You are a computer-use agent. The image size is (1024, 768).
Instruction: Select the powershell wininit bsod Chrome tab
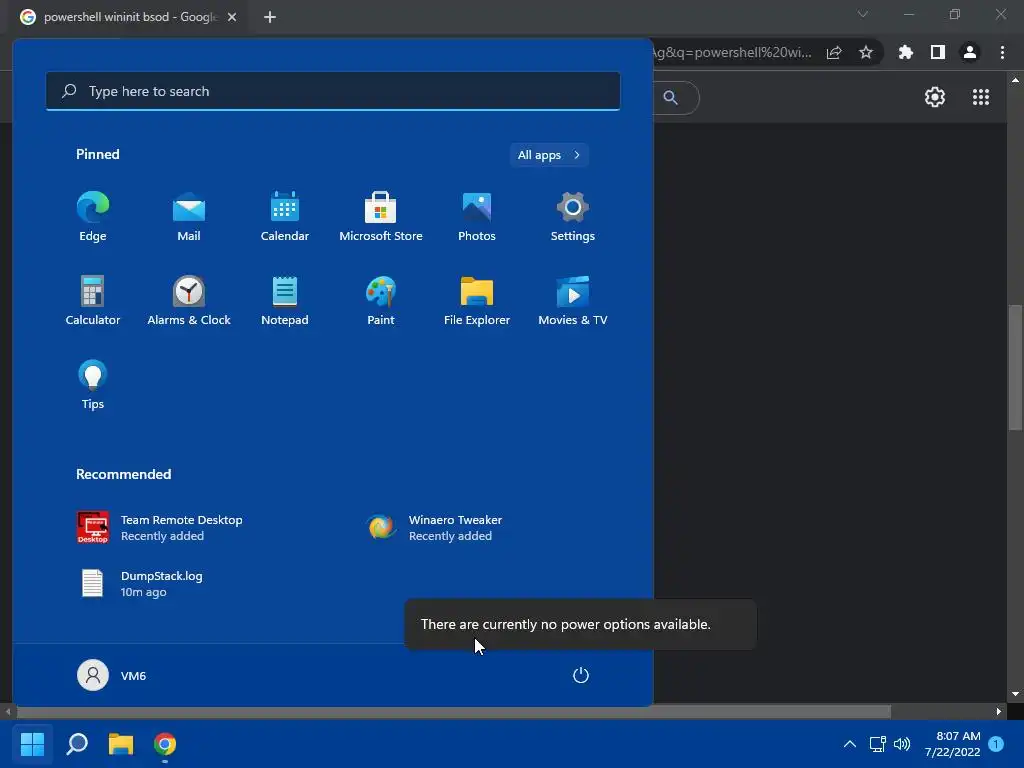(x=129, y=17)
